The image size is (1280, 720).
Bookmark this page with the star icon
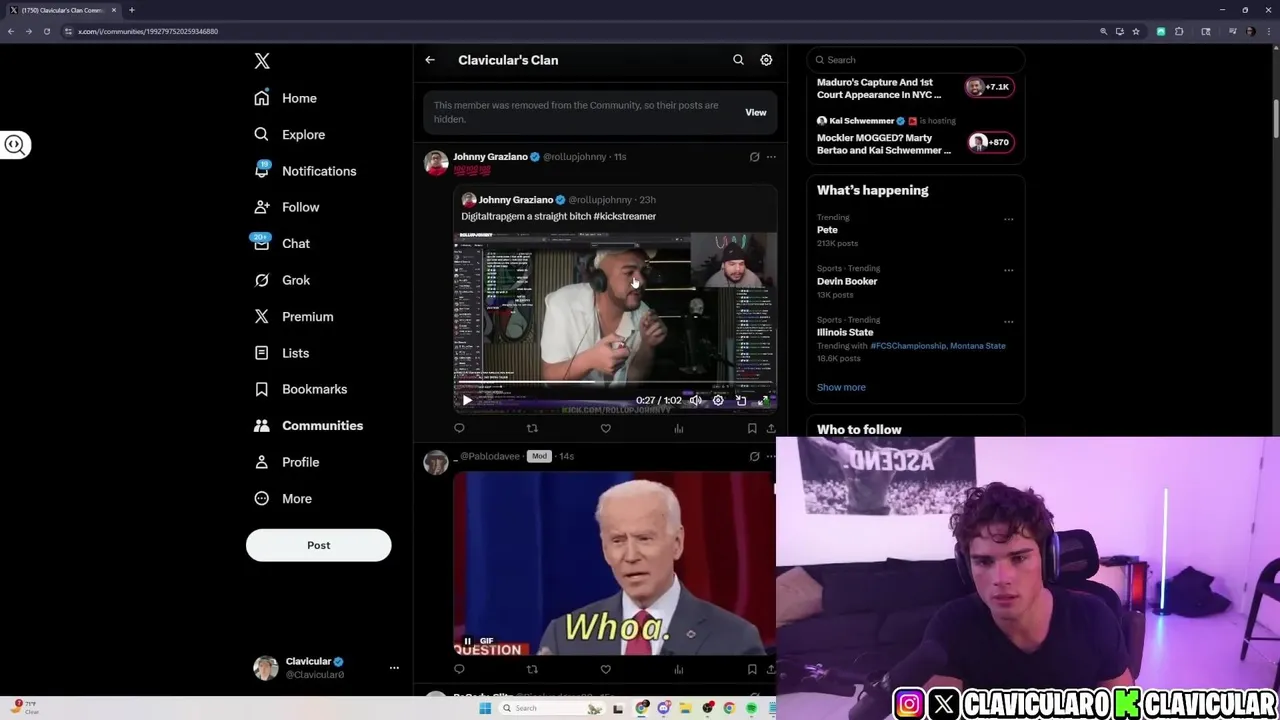(1136, 31)
